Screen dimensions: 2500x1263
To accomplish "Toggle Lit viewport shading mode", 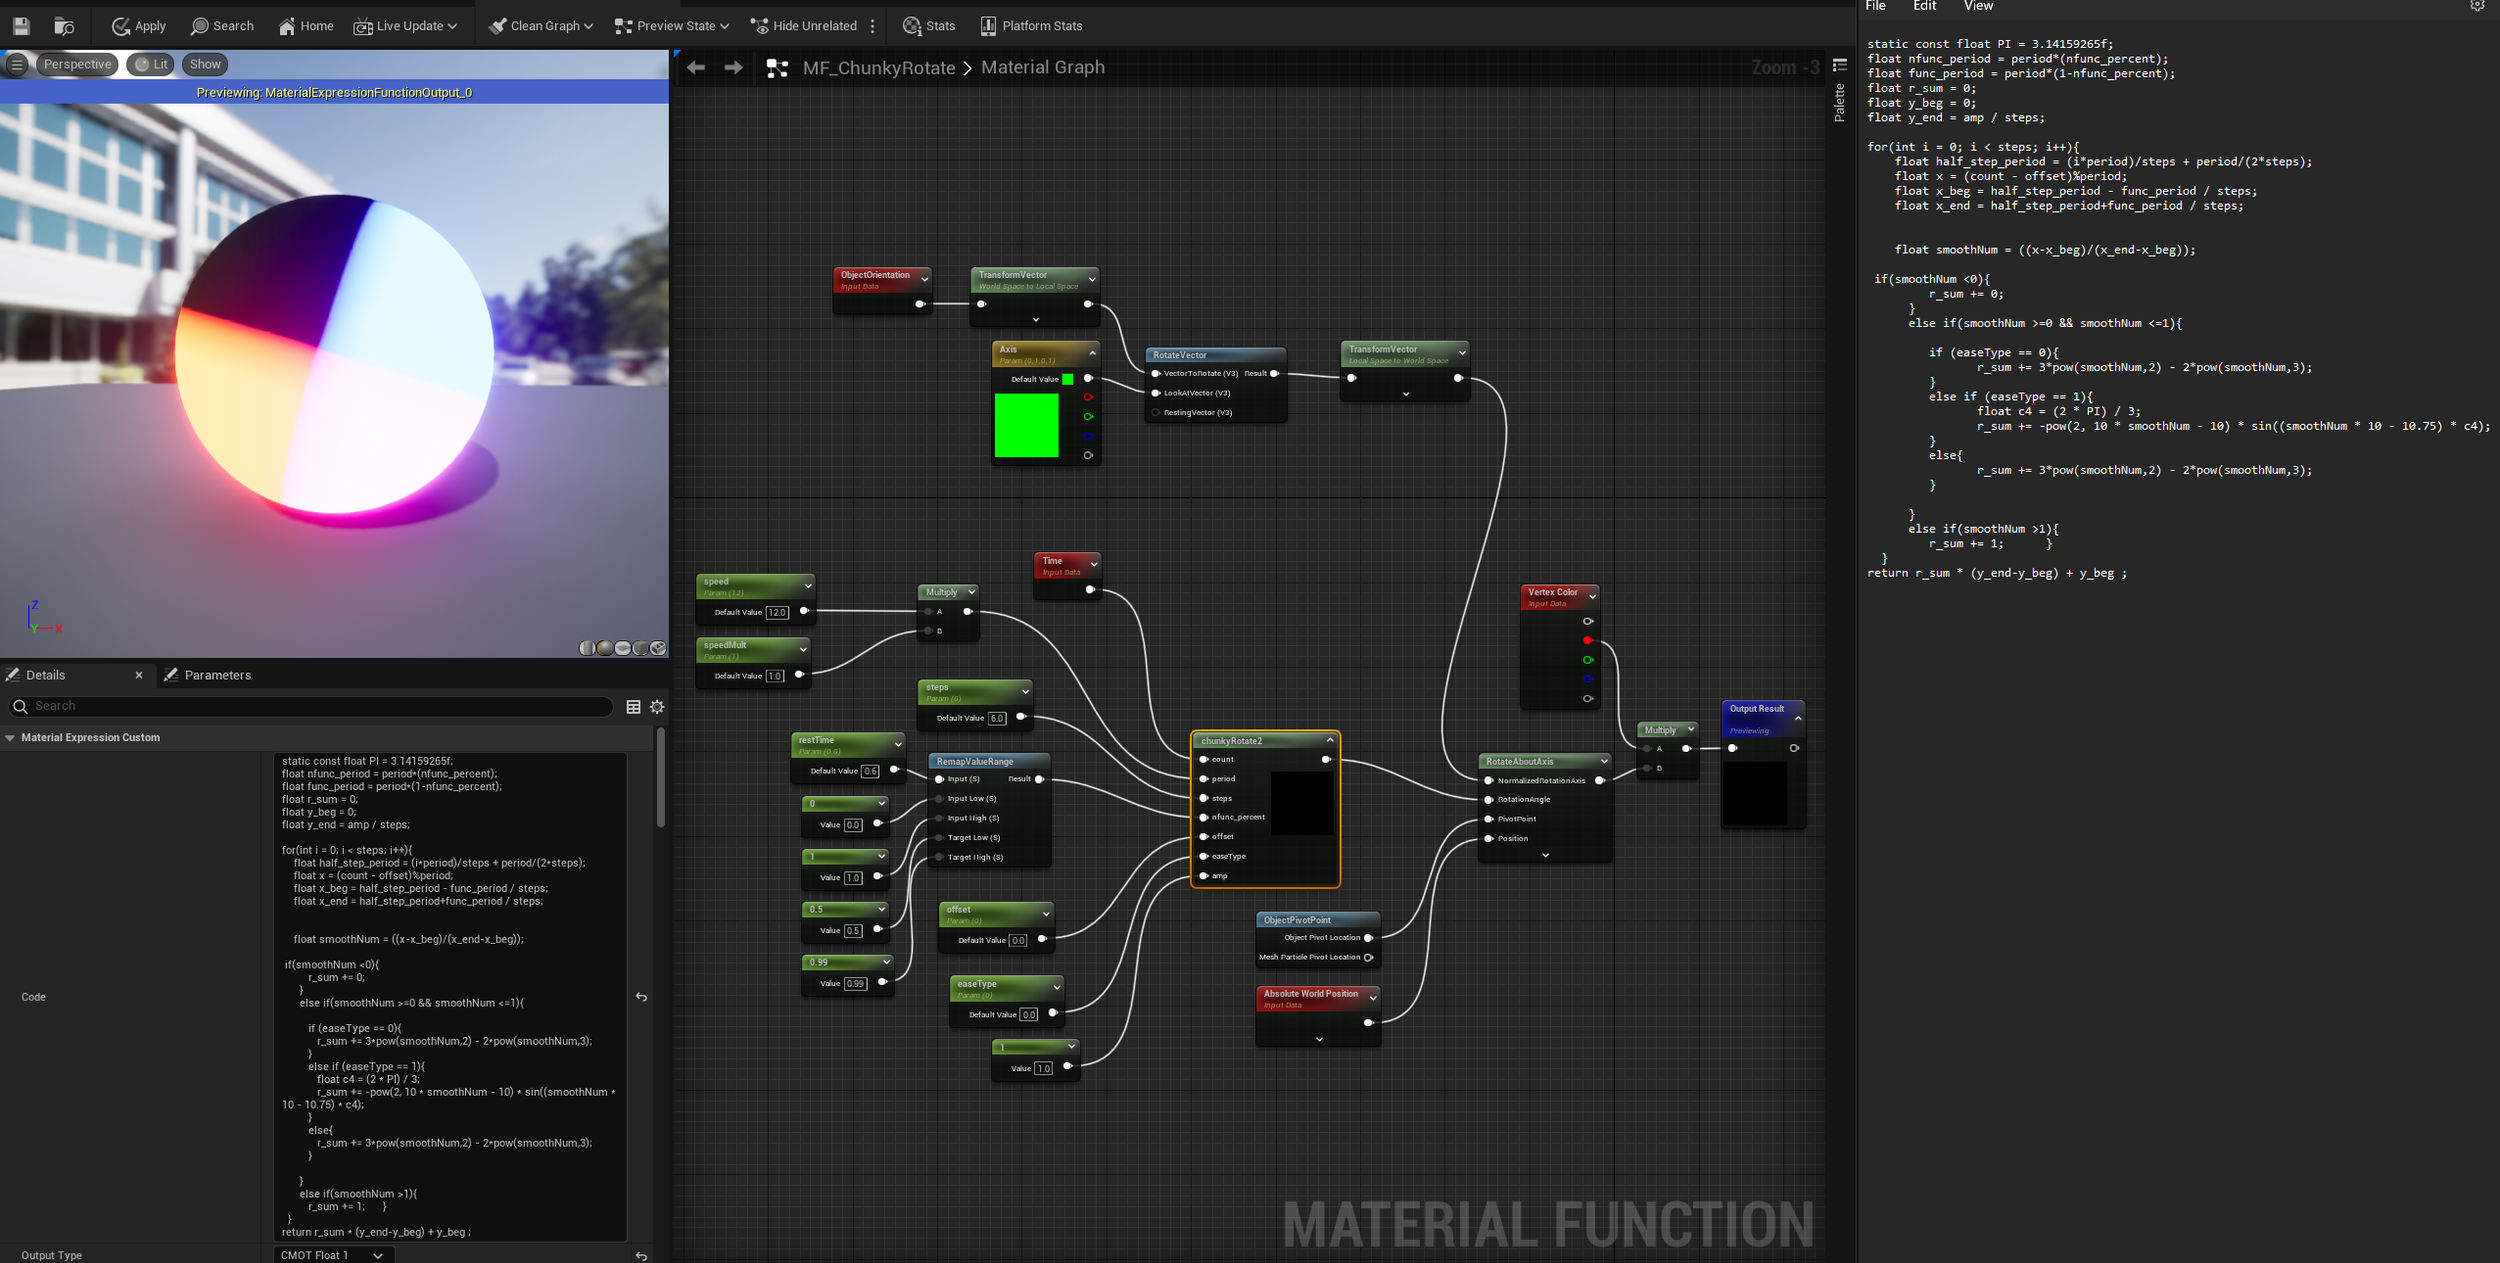I will point(150,63).
